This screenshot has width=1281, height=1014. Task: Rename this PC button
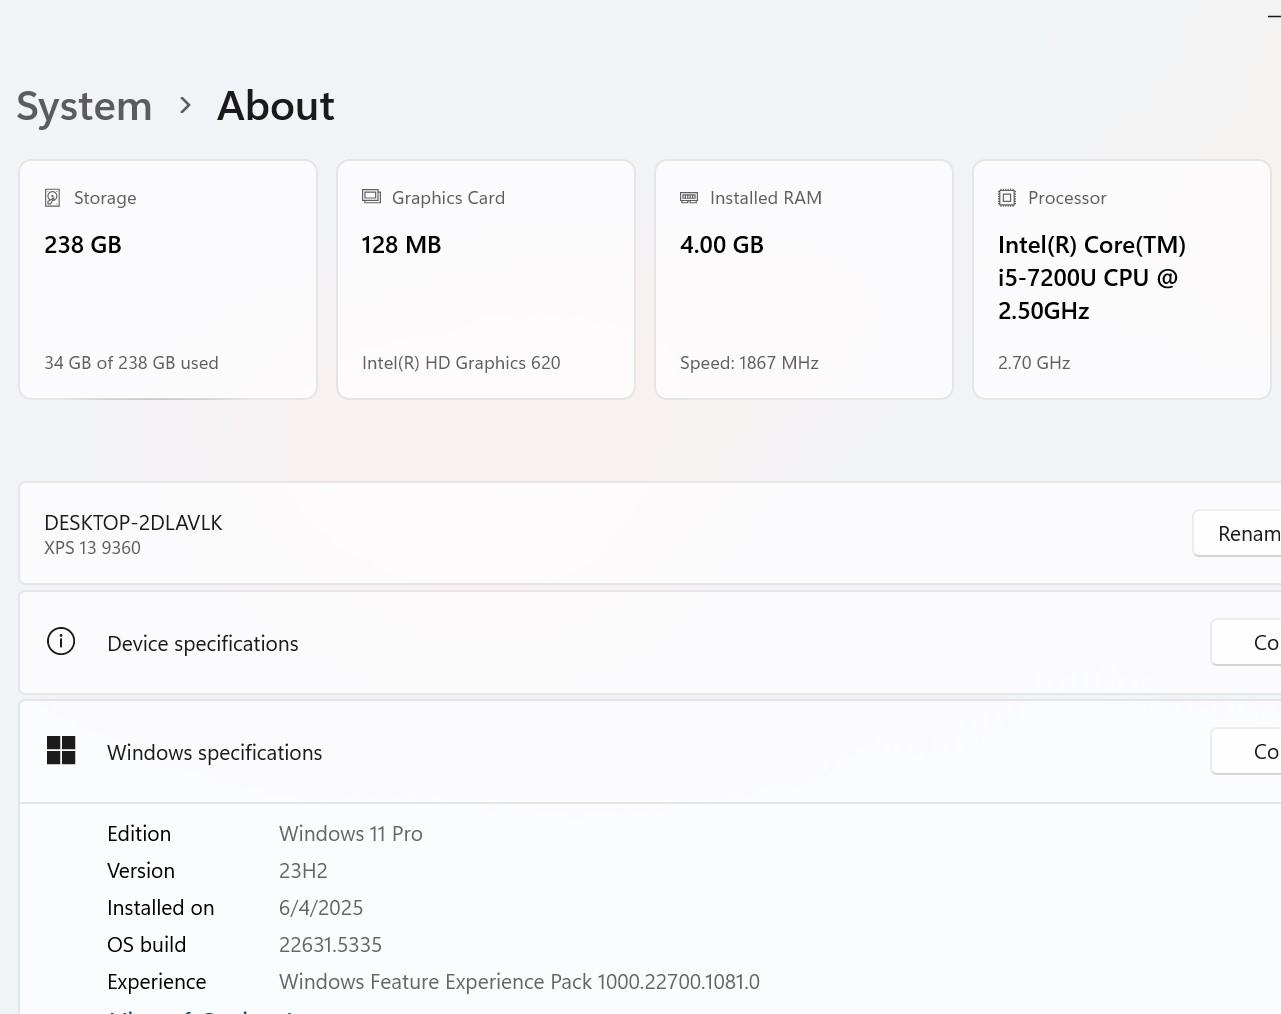click(1237, 534)
